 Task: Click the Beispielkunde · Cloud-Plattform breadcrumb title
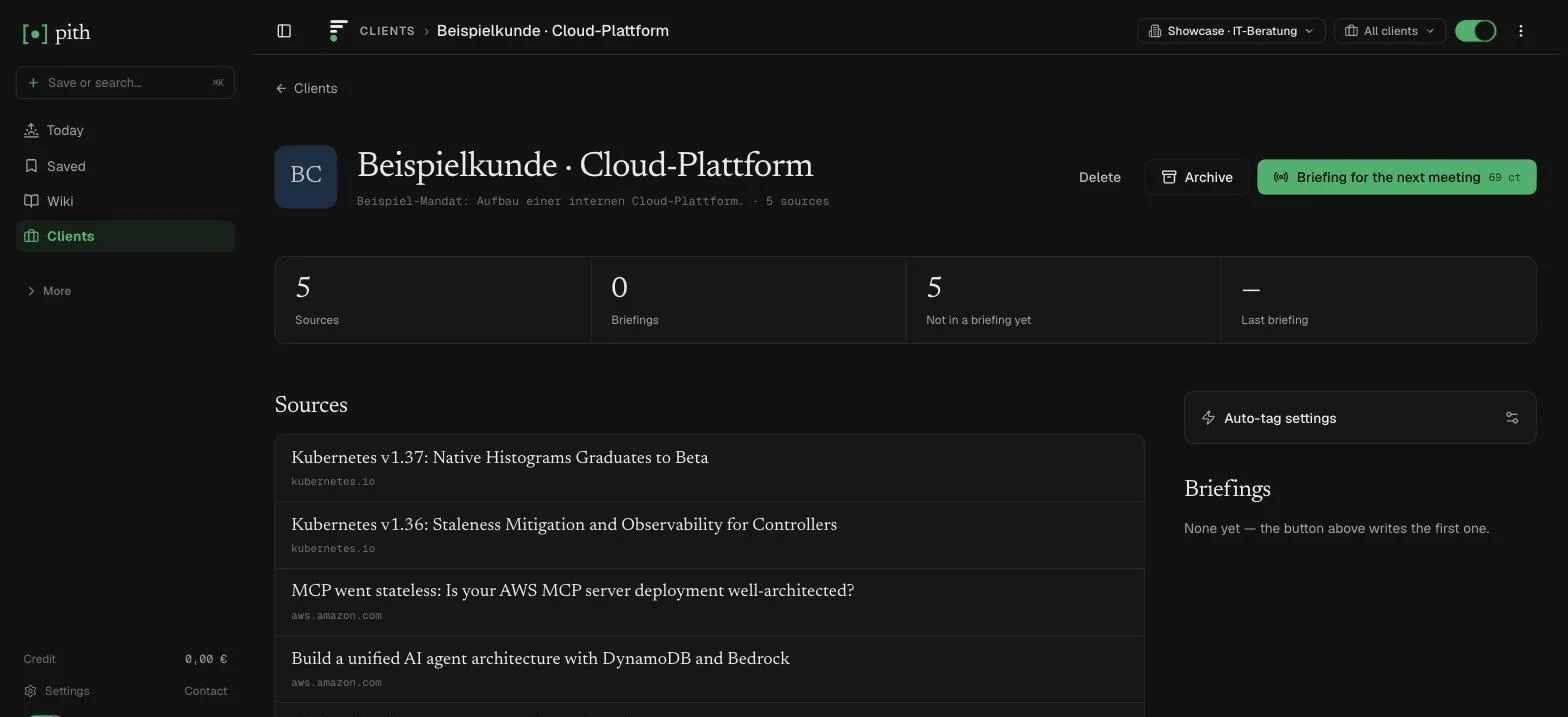pyautogui.click(x=553, y=31)
